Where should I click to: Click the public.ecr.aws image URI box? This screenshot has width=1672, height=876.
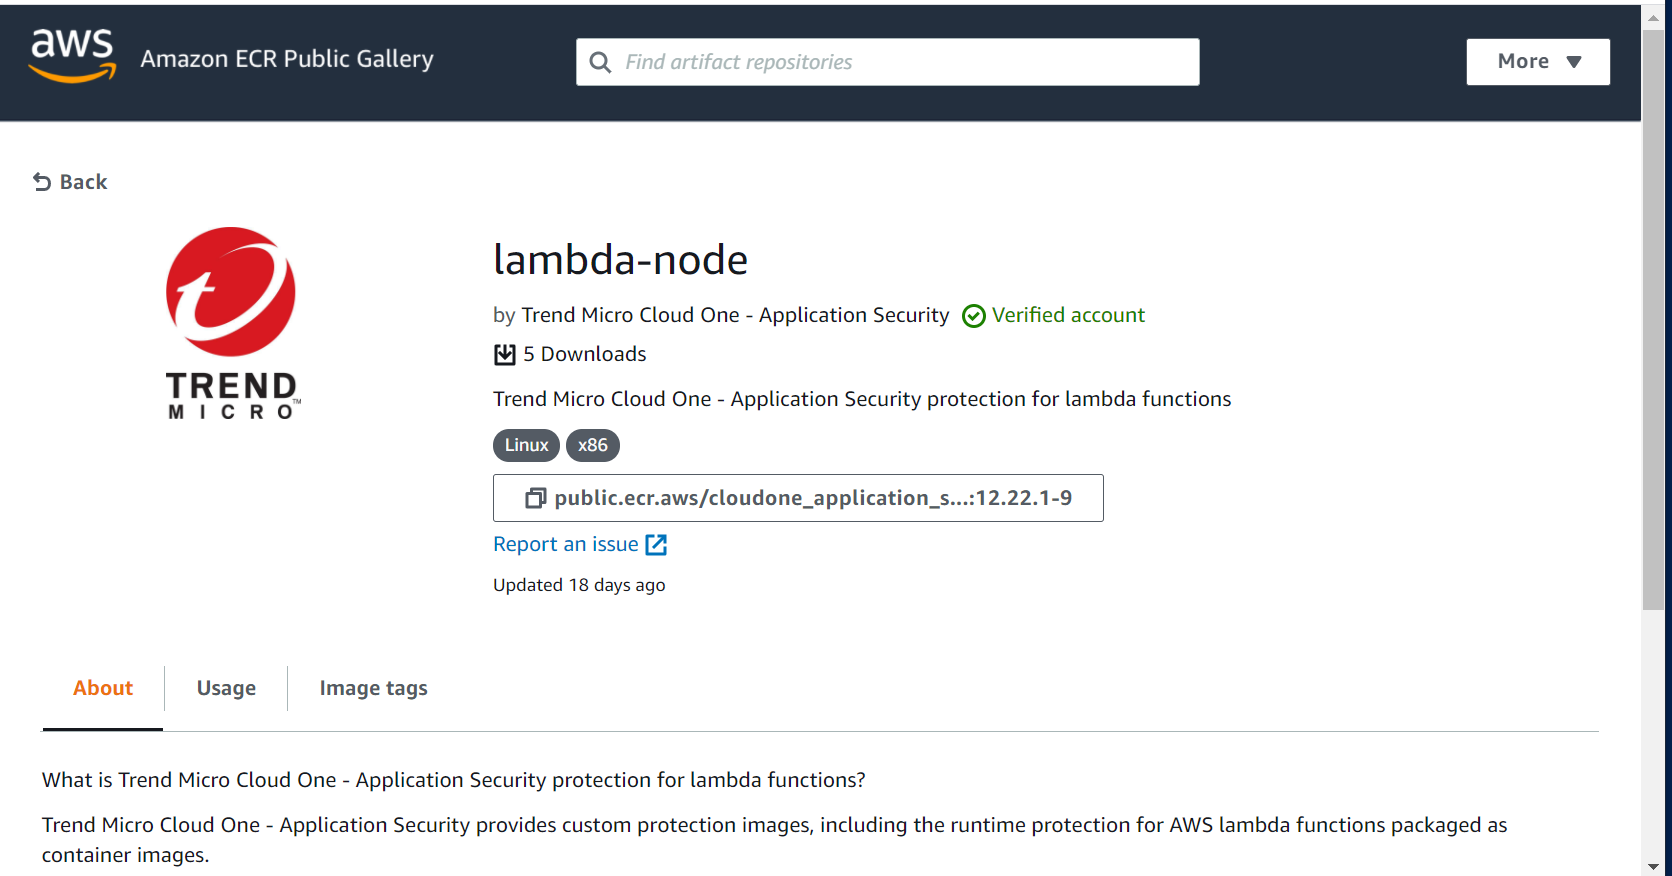tap(812, 498)
